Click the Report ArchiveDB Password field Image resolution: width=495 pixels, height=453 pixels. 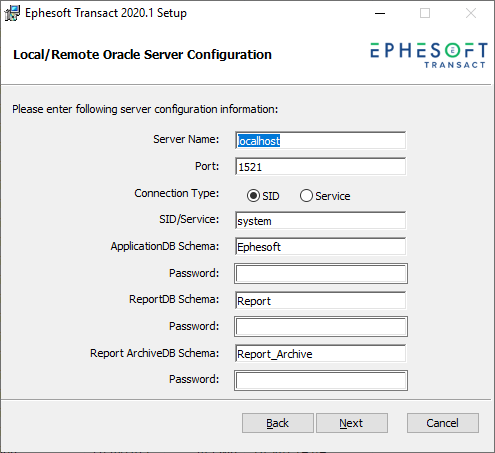point(321,380)
